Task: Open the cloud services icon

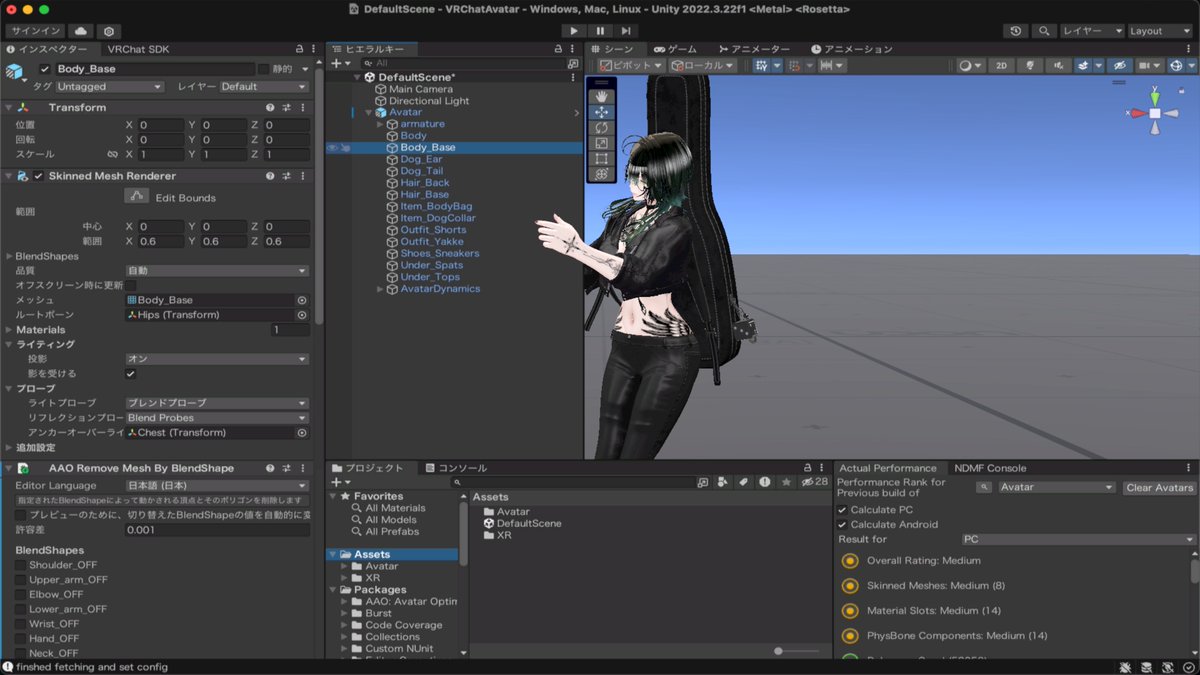Action: (x=81, y=31)
